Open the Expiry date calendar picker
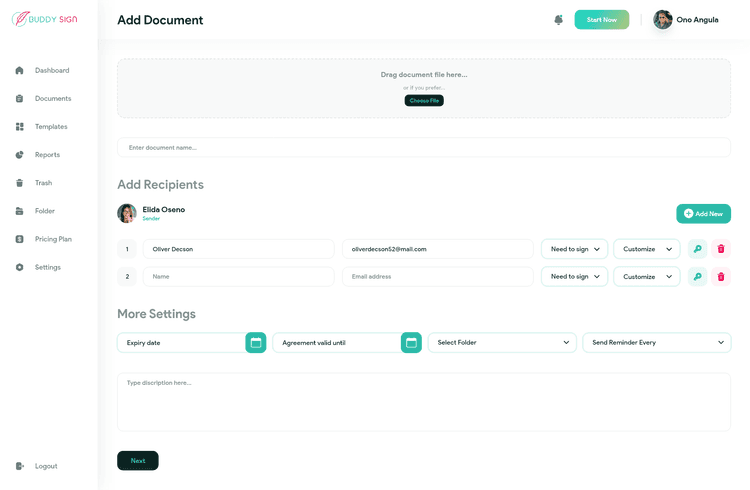Viewport: 750px width, 490px height. (x=256, y=343)
